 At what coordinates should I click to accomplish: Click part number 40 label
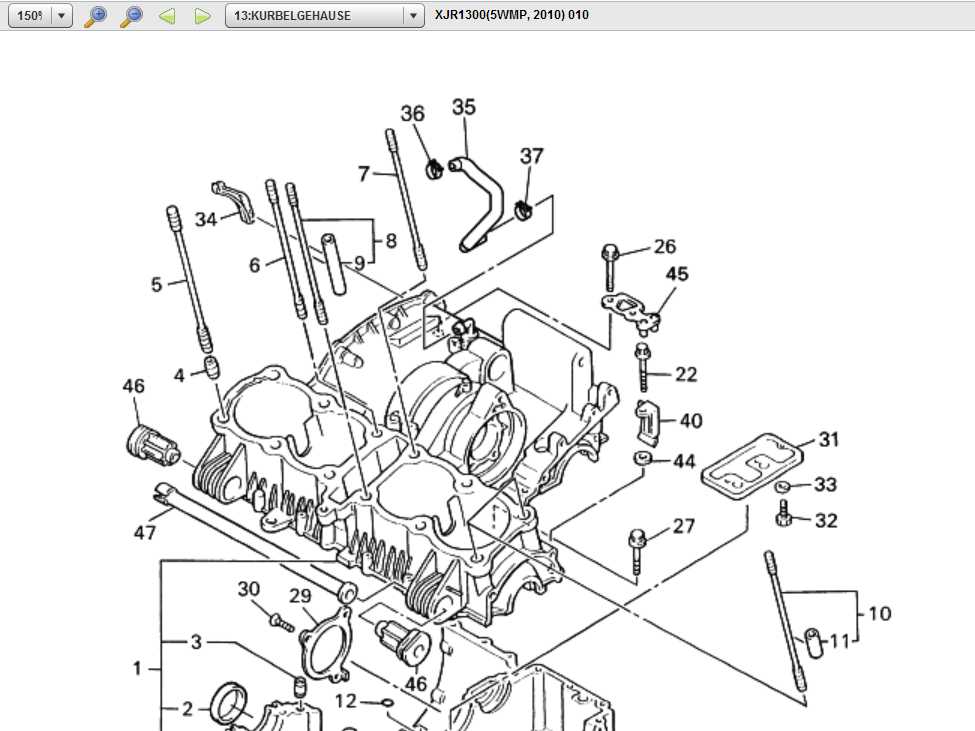pos(690,421)
